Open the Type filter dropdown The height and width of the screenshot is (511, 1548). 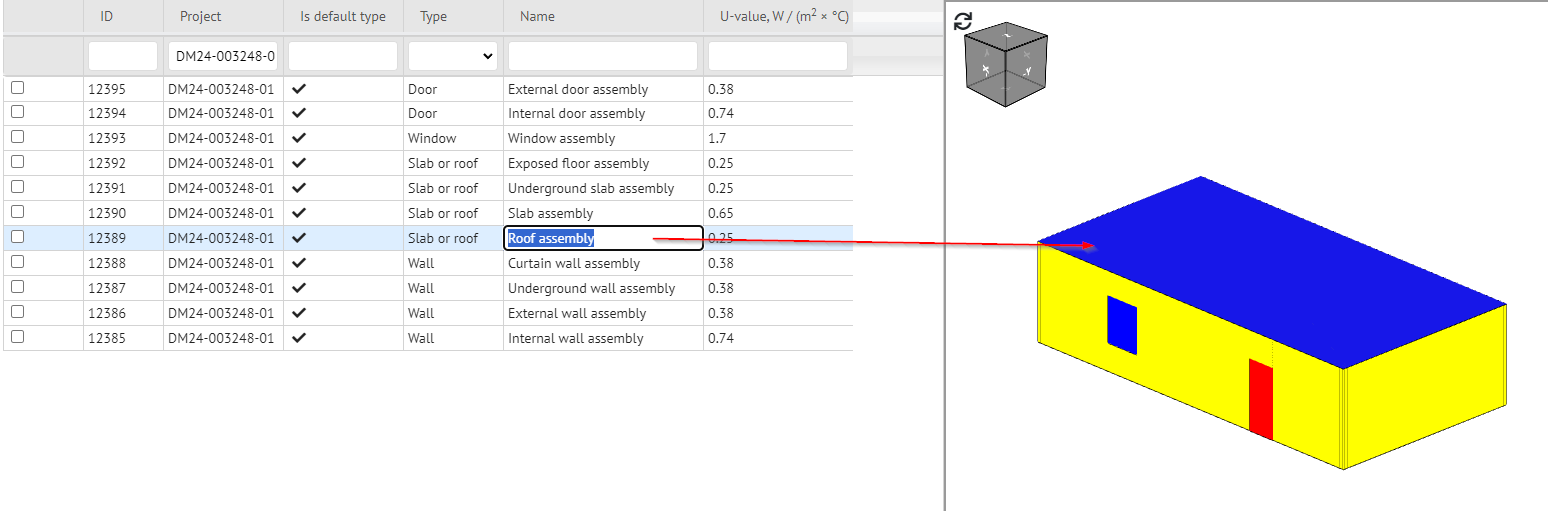coord(453,56)
